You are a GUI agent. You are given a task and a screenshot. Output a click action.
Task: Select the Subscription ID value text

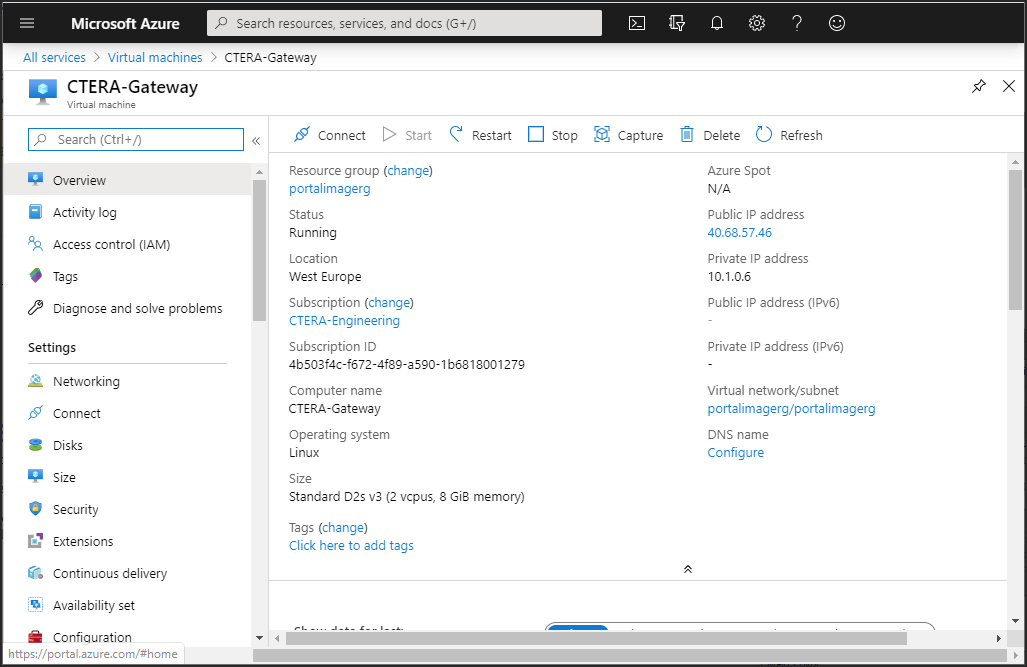407,364
